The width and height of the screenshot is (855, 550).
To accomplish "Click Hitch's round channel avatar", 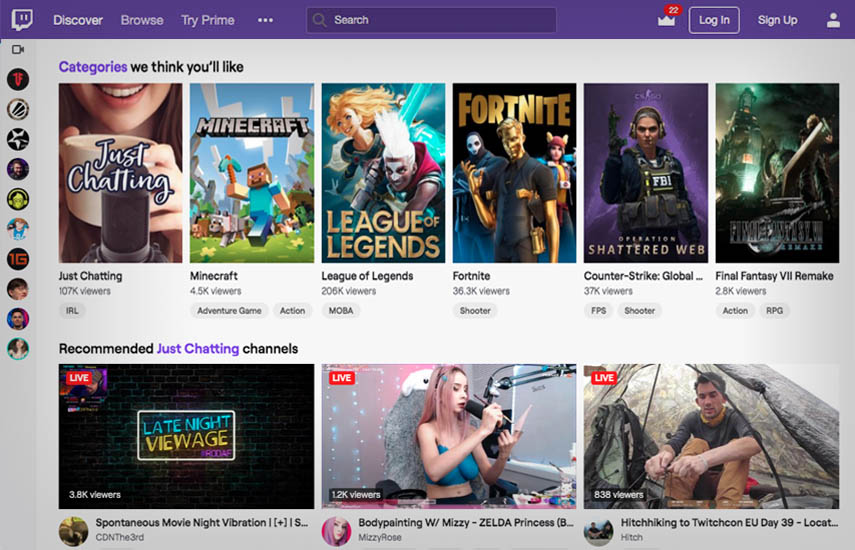I will 598,531.
